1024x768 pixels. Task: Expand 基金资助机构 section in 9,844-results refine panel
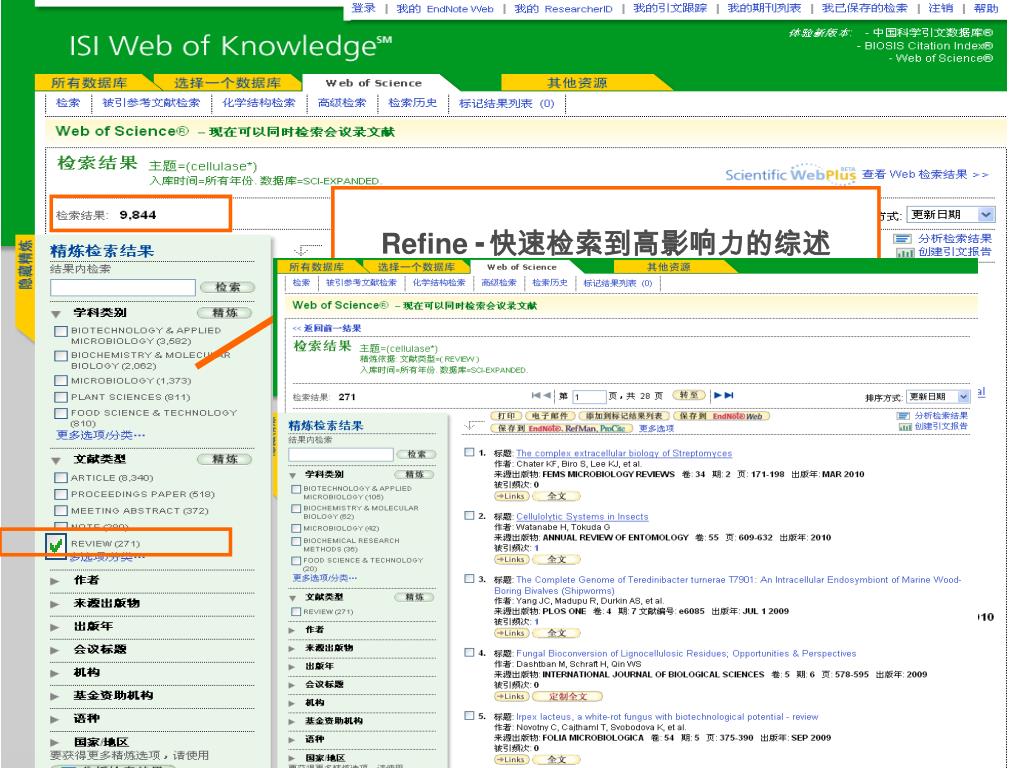55,696
